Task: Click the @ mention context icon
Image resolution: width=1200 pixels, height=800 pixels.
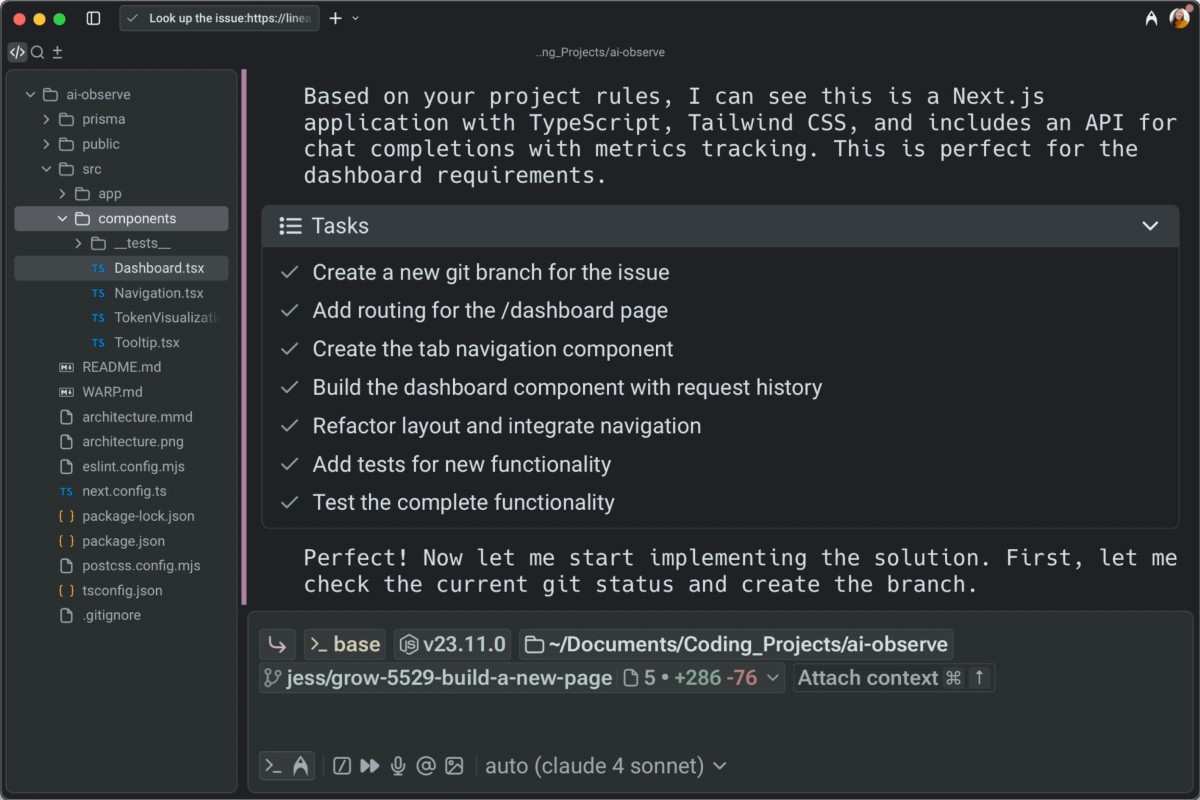Action: [426, 766]
